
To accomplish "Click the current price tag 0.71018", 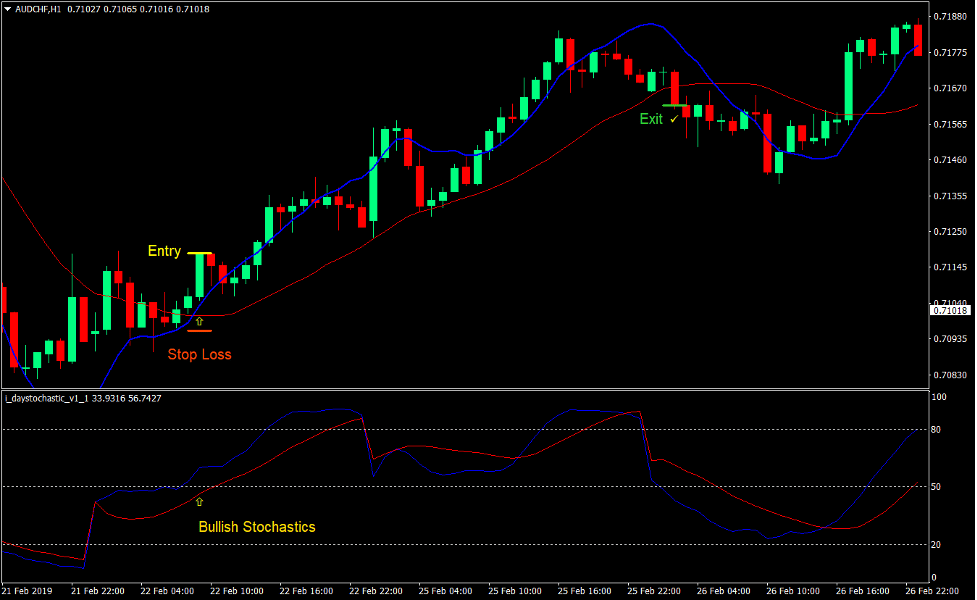I will click(x=948, y=311).
